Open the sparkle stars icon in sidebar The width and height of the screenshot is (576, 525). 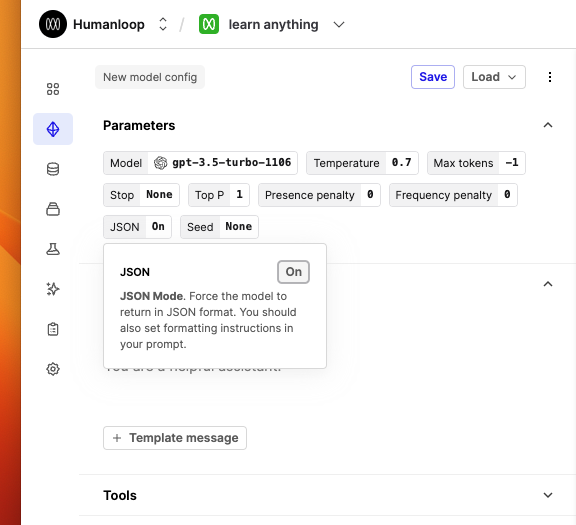(x=53, y=289)
